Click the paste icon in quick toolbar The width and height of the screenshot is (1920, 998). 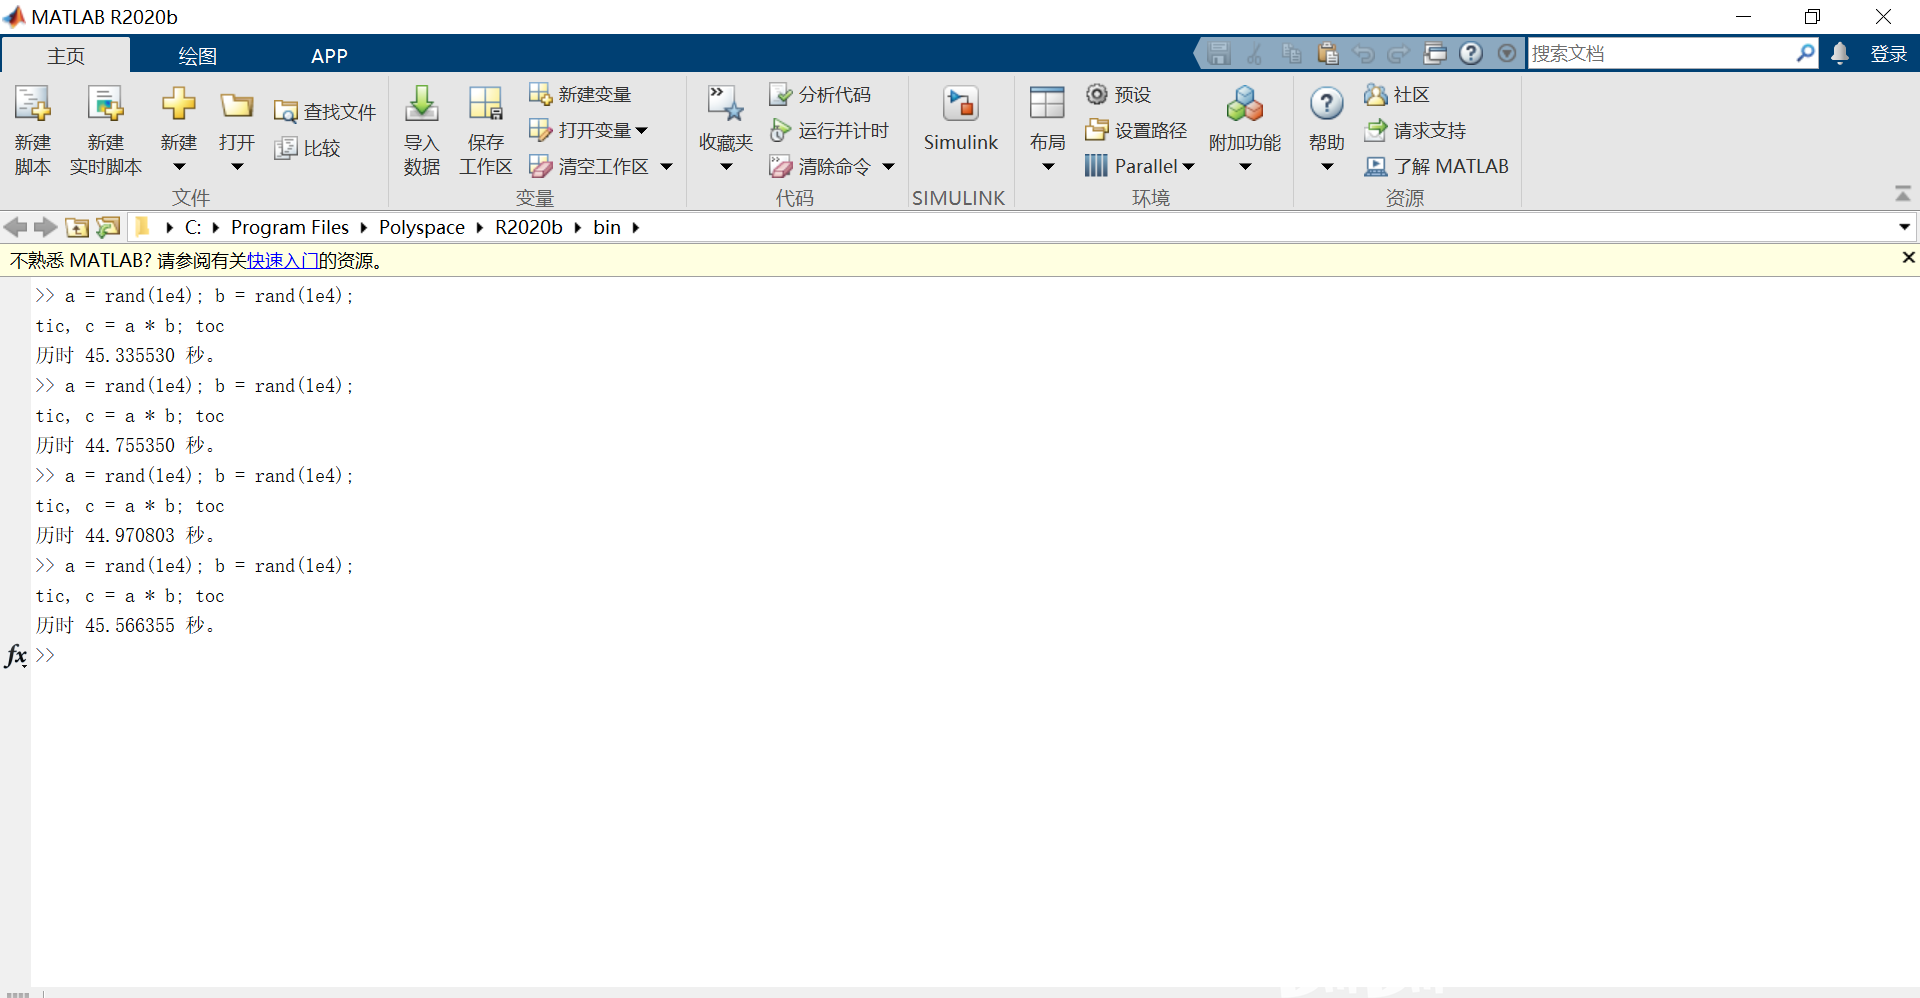pyautogui.click(x=1327, y=53)
